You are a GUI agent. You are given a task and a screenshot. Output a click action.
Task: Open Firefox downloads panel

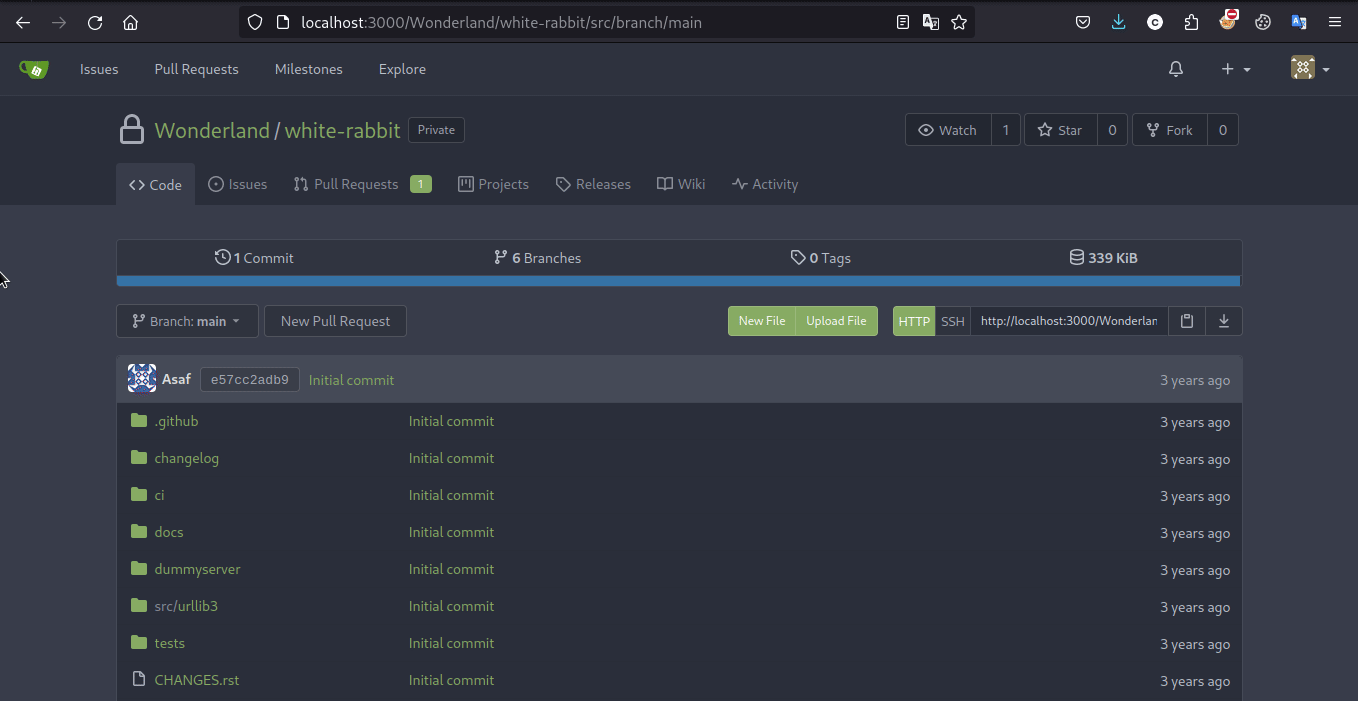point(1119,22)
